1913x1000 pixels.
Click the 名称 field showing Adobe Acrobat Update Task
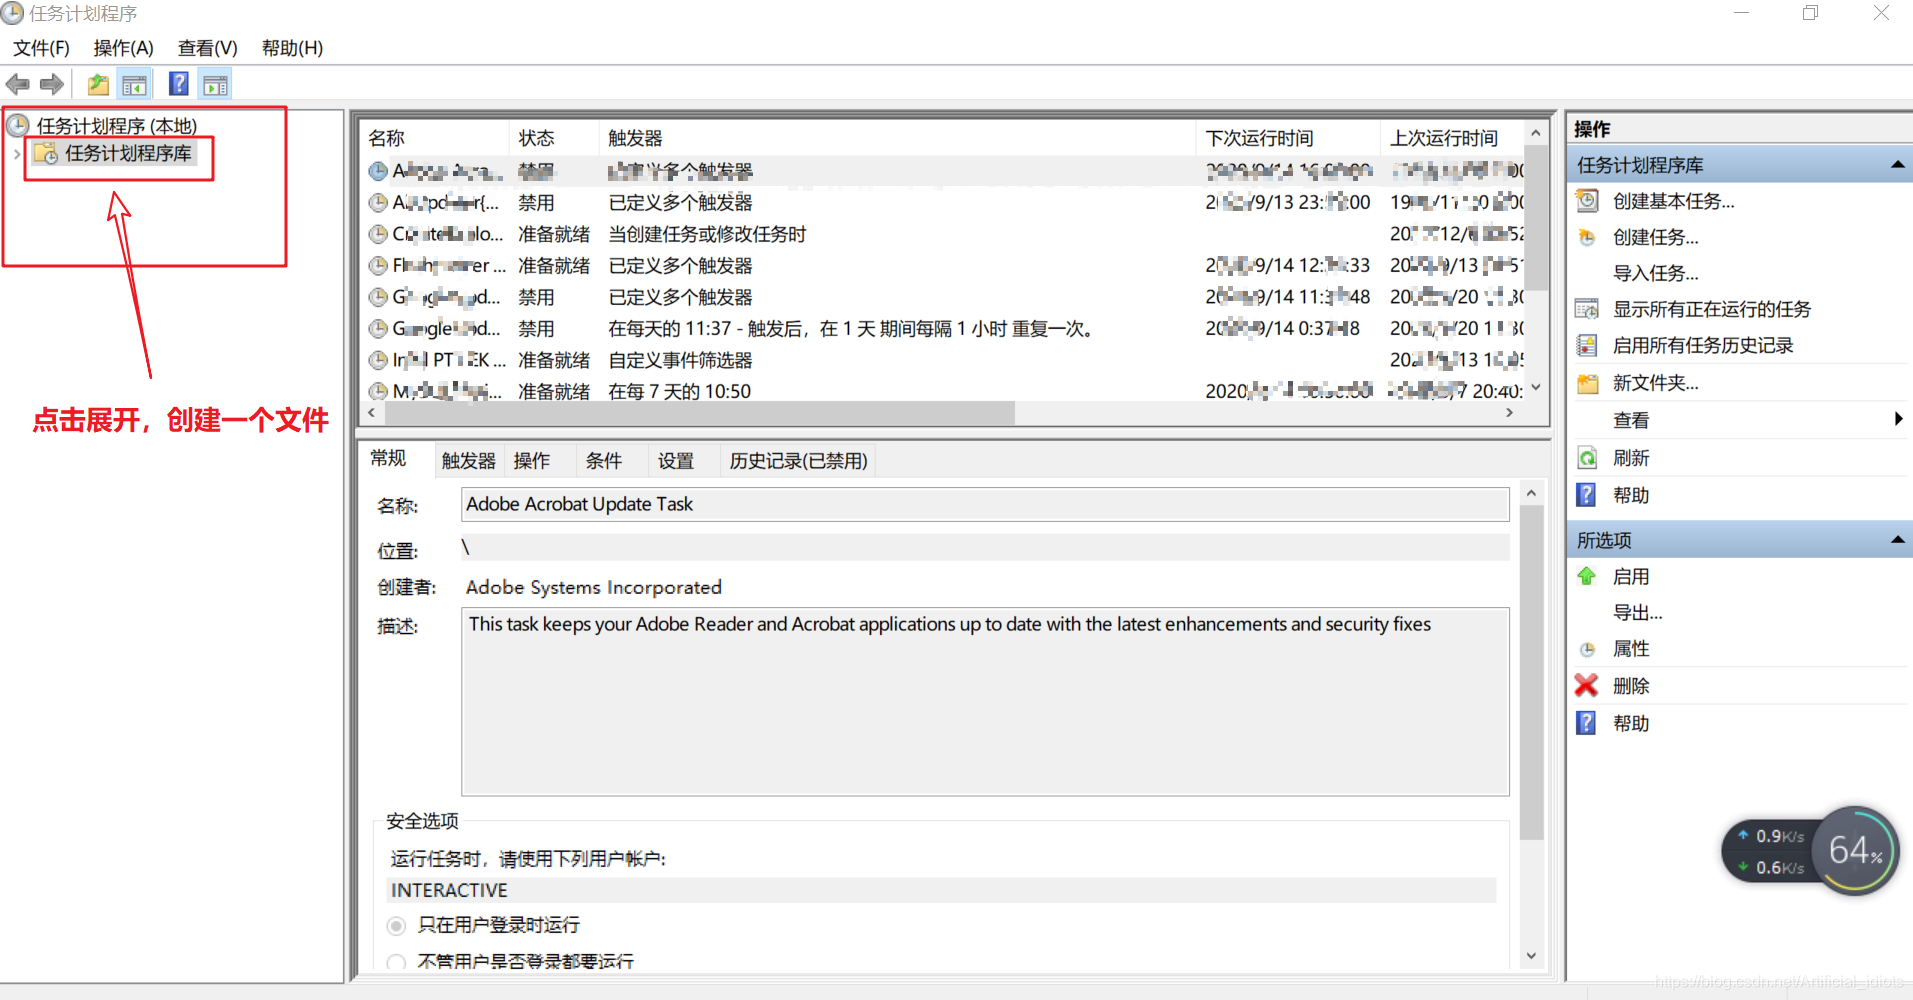(x=985, y=504)
